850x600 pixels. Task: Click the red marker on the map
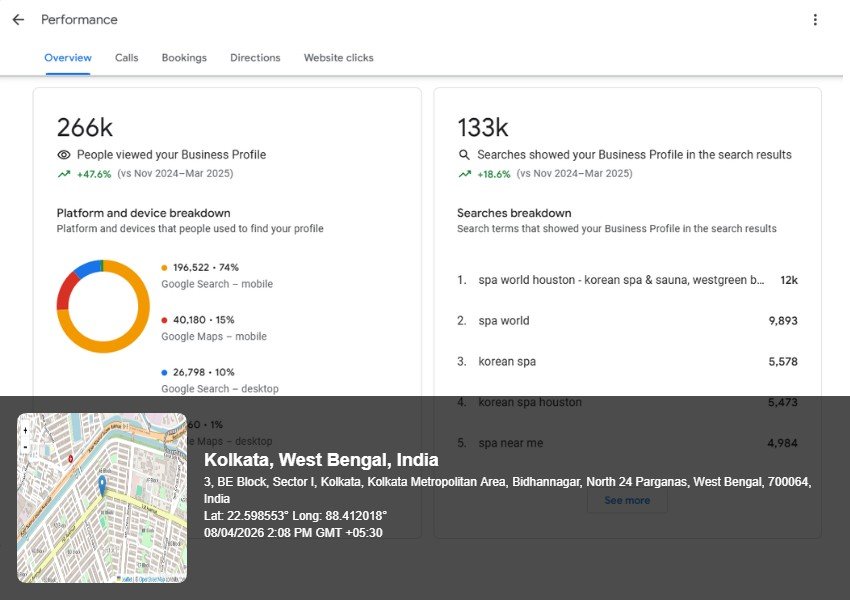click(x=70, y=458)
